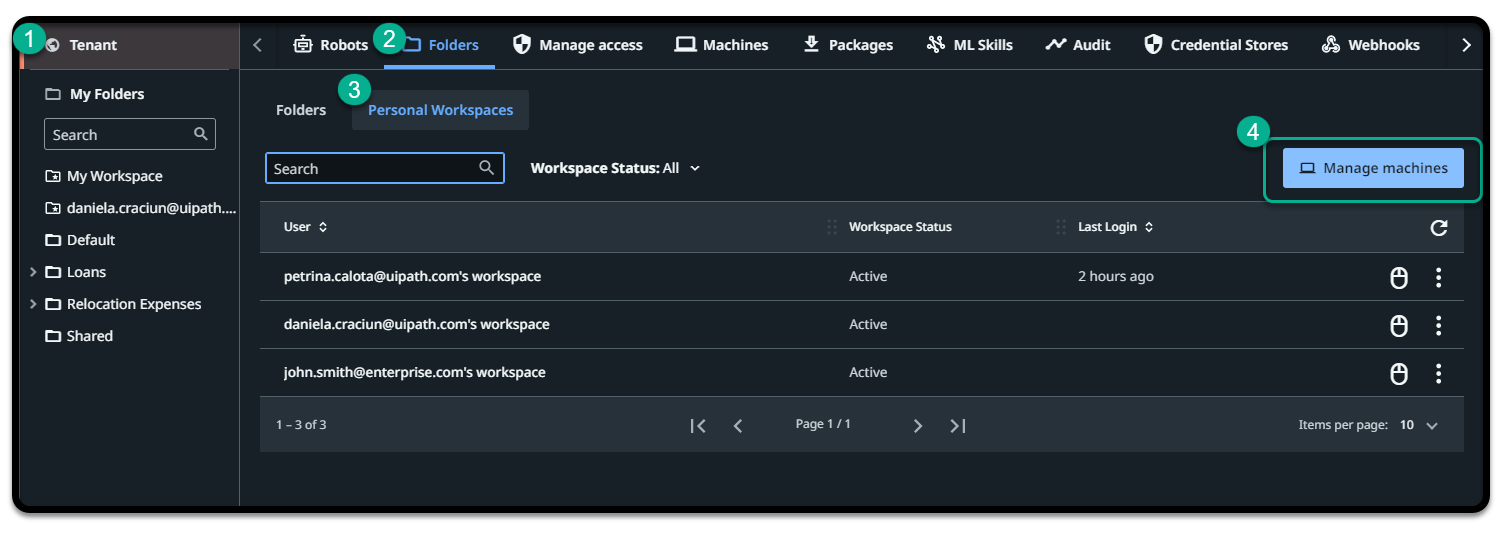The image size is (1511, 533).
Task: Click the Robots tab robot icon
Action: coord(303,44)
